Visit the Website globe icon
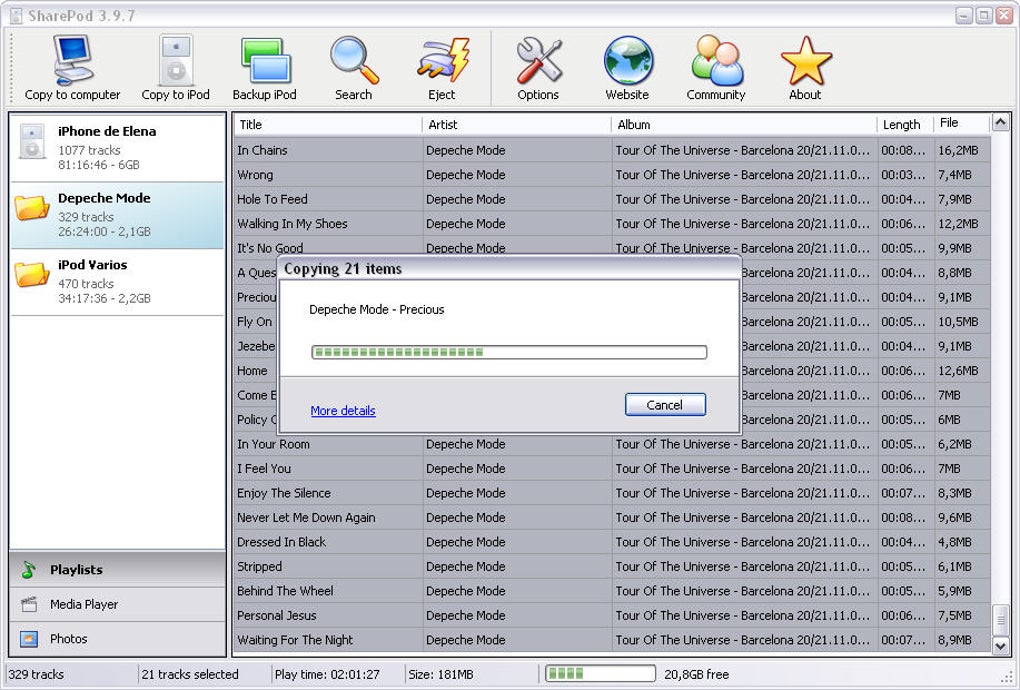Viewport: 1020px width, 690px height. [x=627, y=68]
